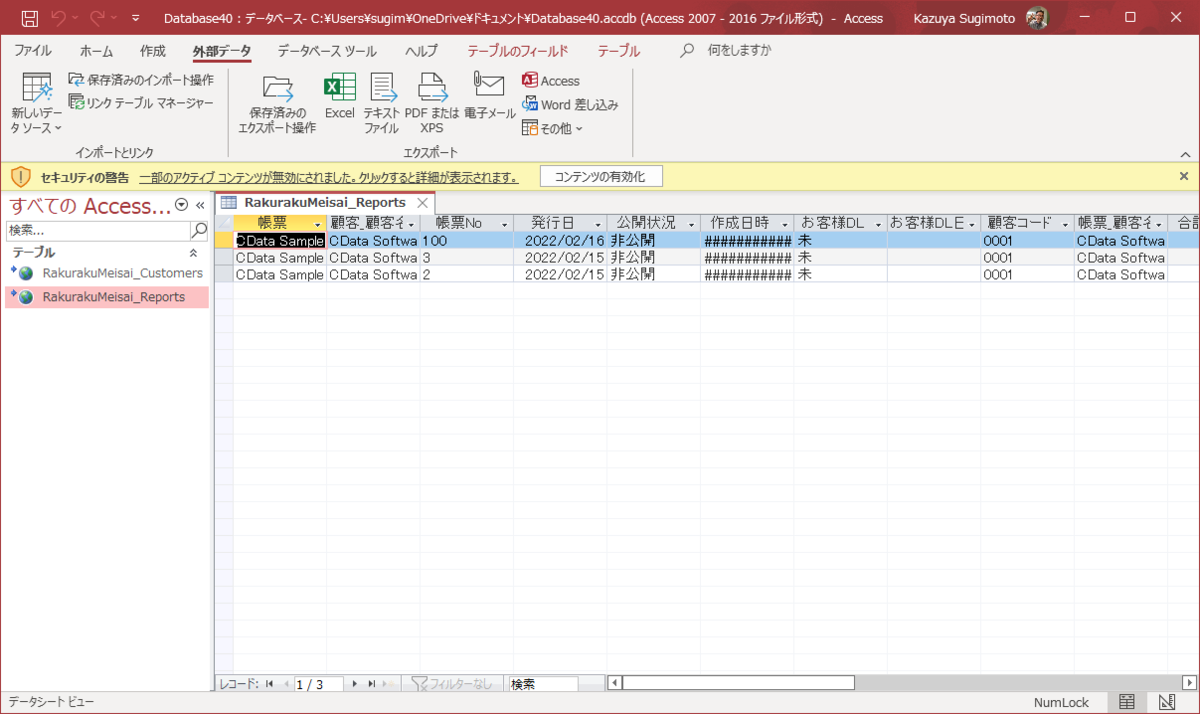Screen dimensions: 1200x714
Task: Go to last record button
Action: (372, 684)
